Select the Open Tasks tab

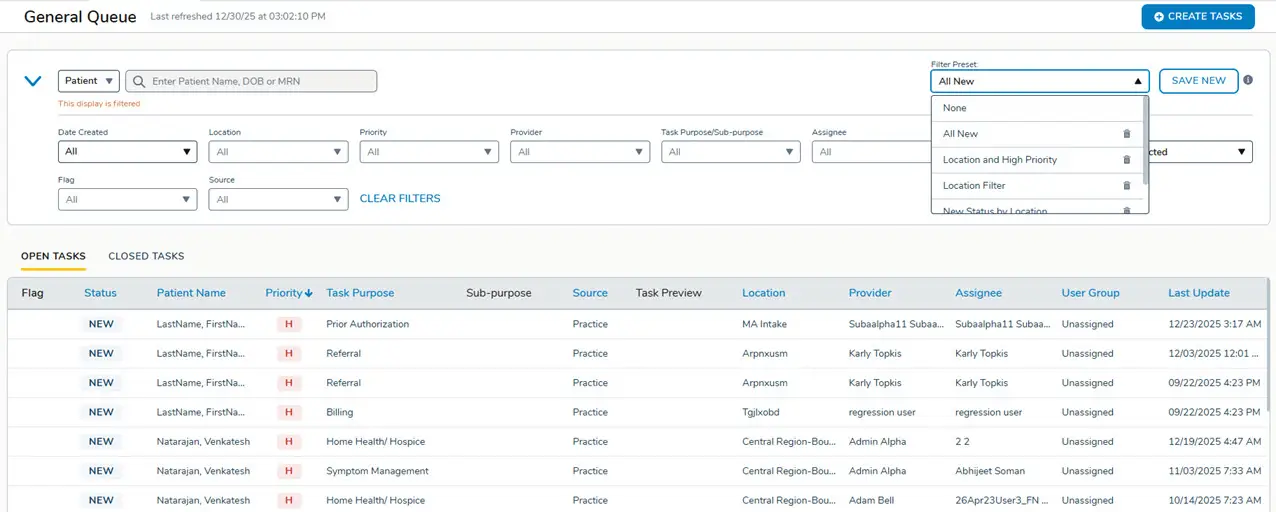tap(53, 256)
